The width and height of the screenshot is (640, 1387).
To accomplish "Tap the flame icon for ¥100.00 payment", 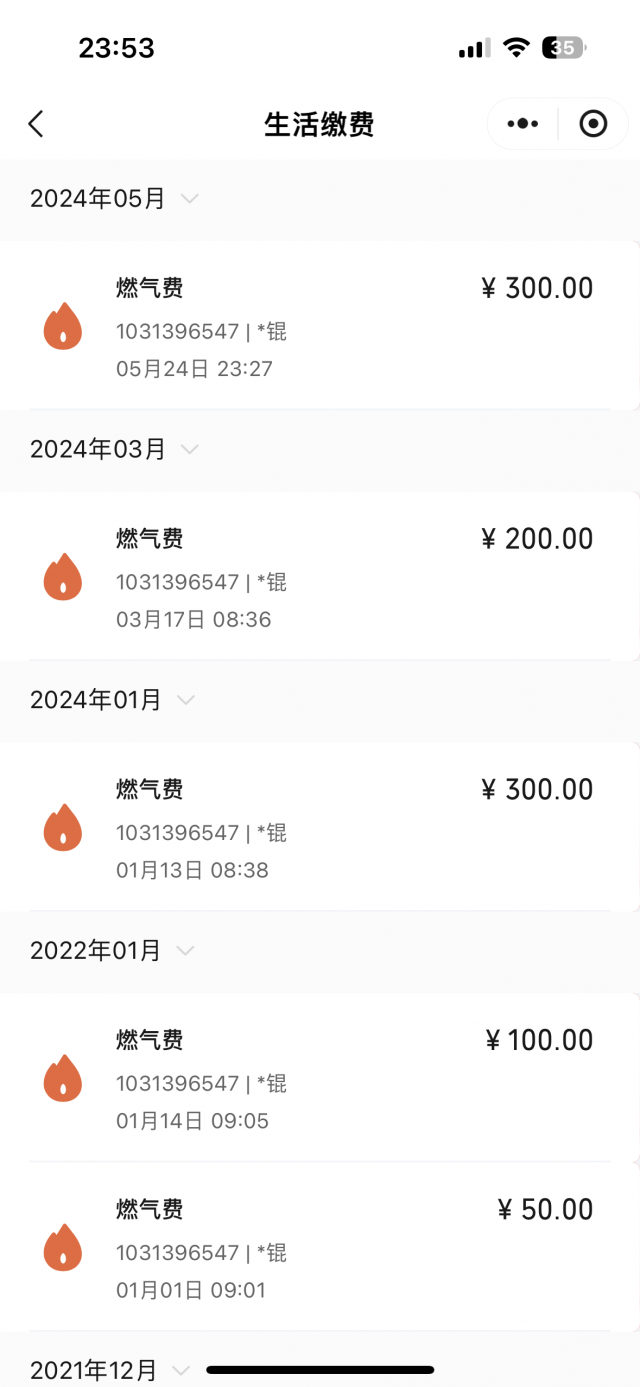I will 62,1078.
